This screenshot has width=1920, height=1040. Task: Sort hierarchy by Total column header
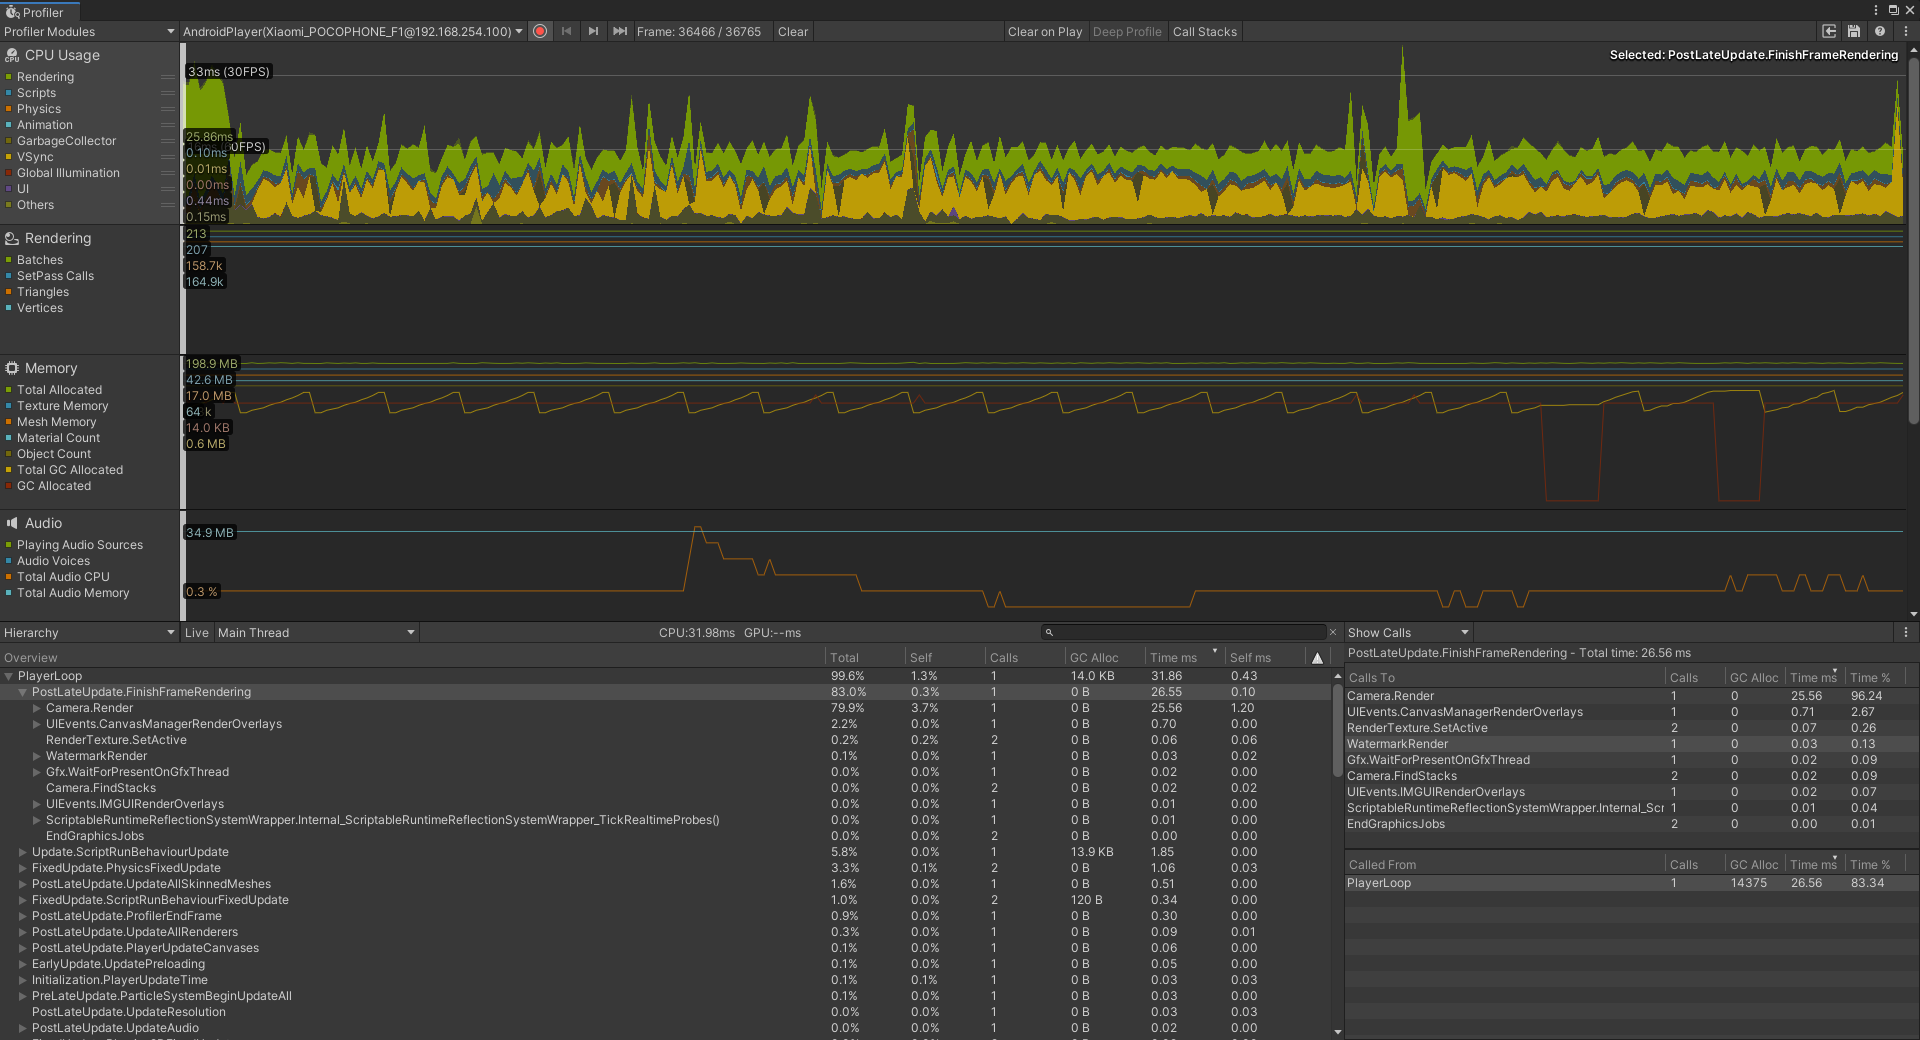point(865,658)
